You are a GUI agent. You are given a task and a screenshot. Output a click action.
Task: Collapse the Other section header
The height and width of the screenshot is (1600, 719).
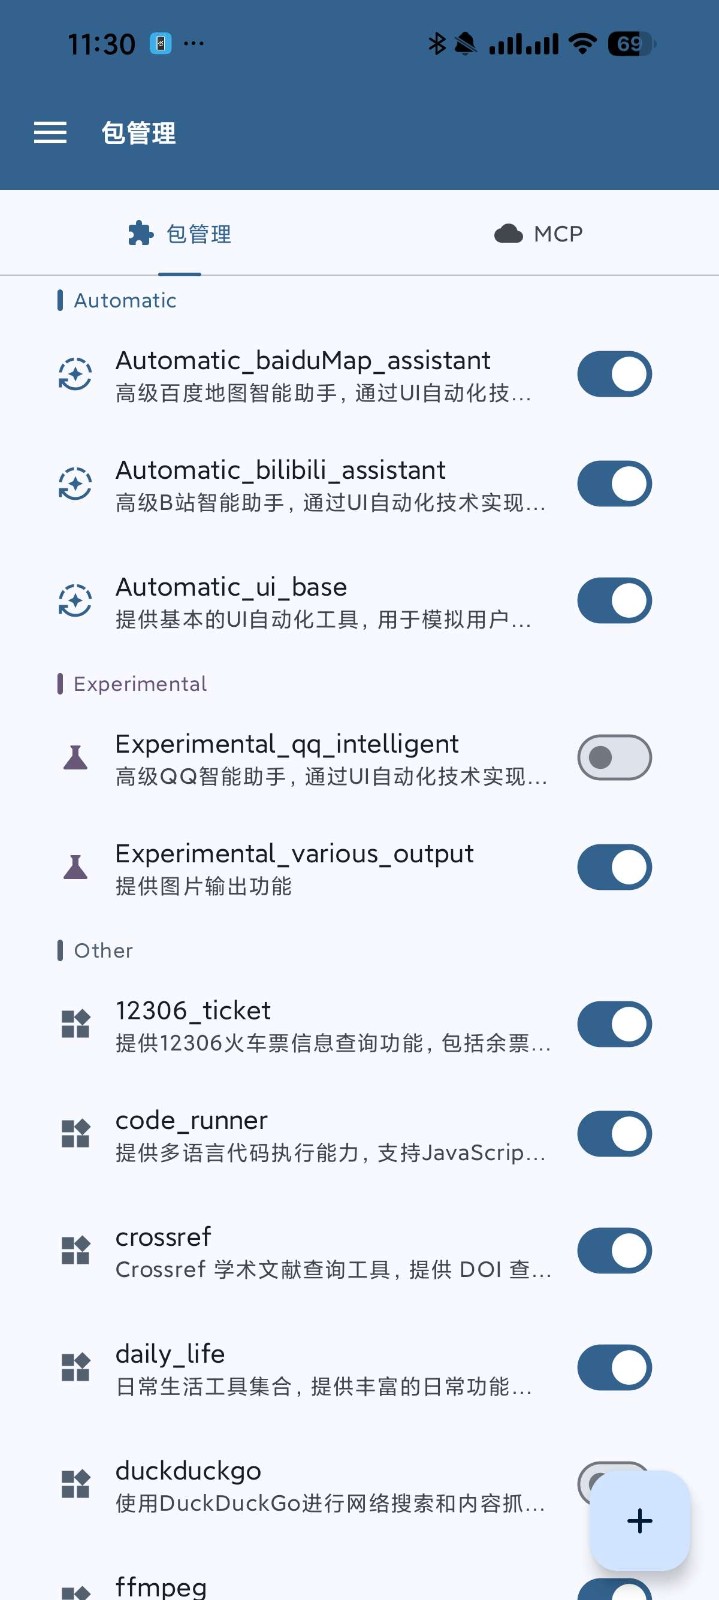tap(103, 950)
